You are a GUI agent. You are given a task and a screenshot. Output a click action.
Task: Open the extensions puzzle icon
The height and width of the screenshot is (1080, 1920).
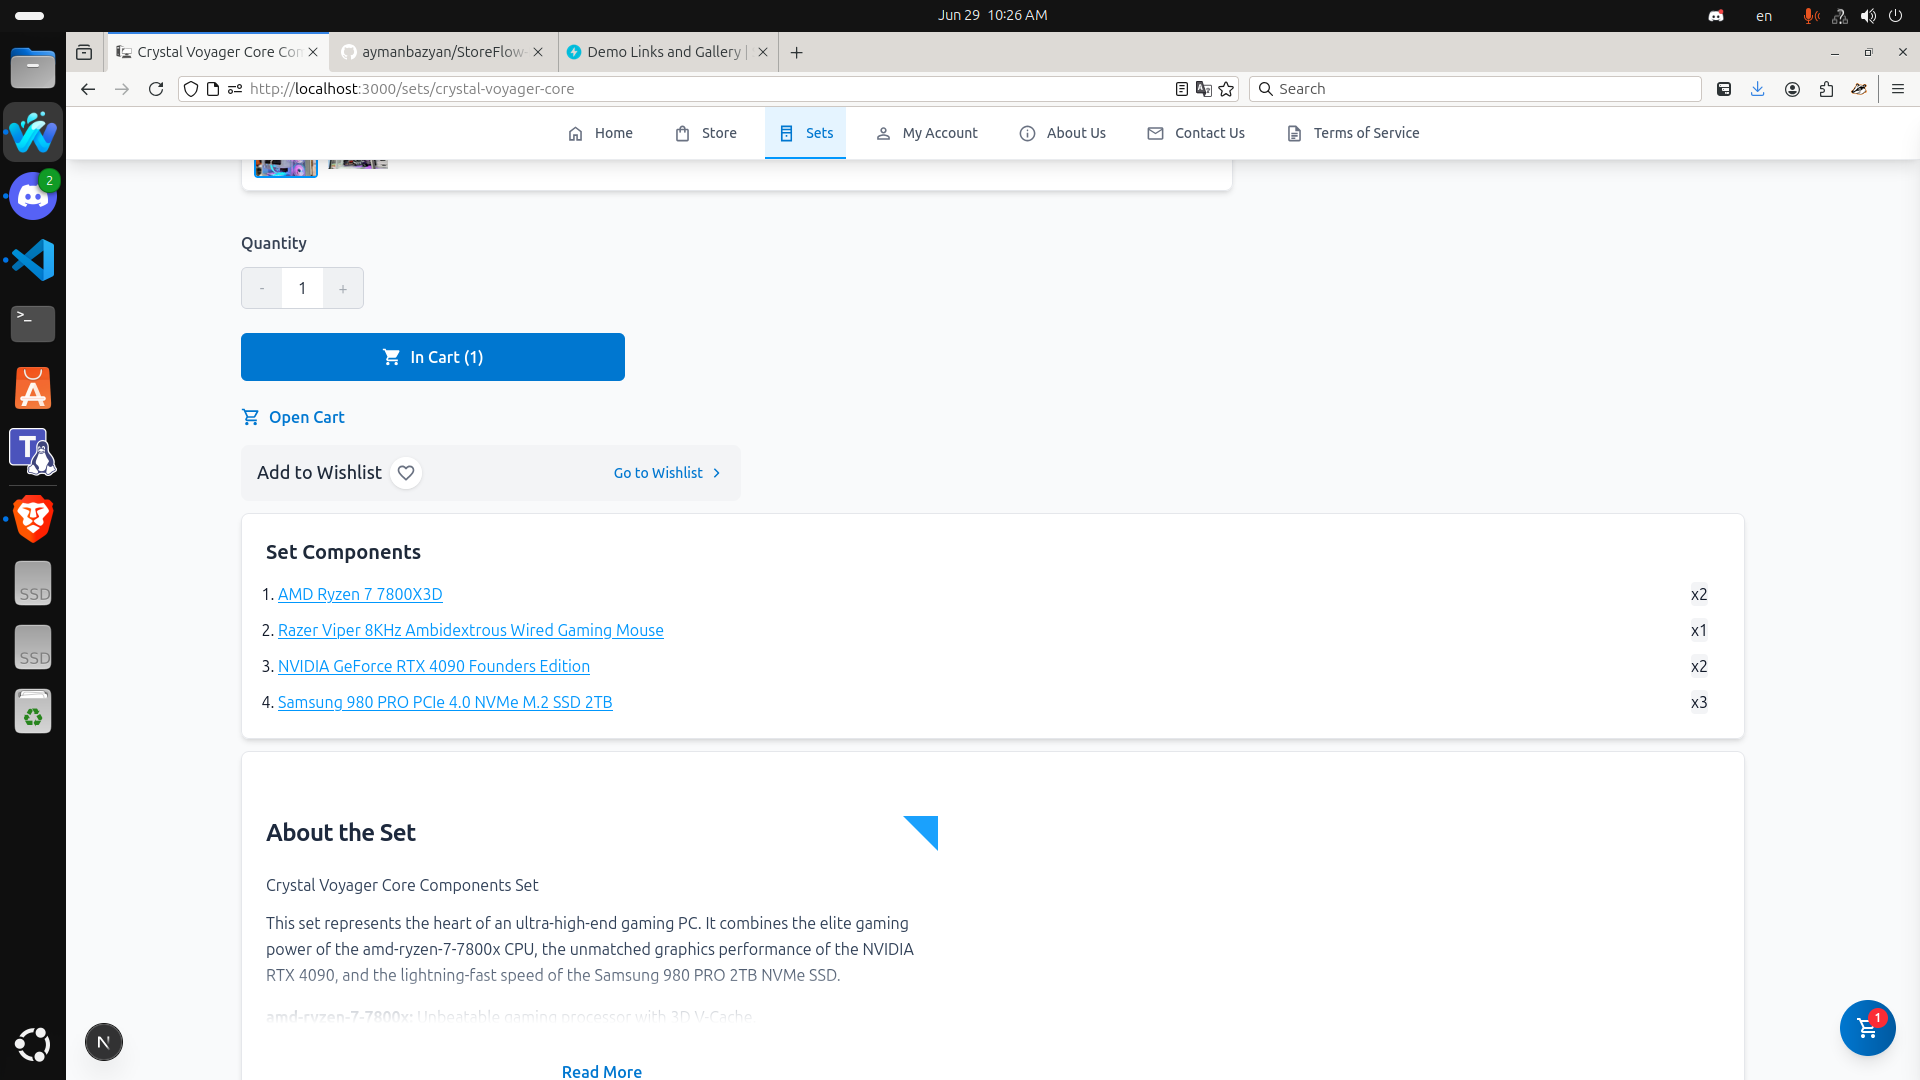click(1826, 89)
